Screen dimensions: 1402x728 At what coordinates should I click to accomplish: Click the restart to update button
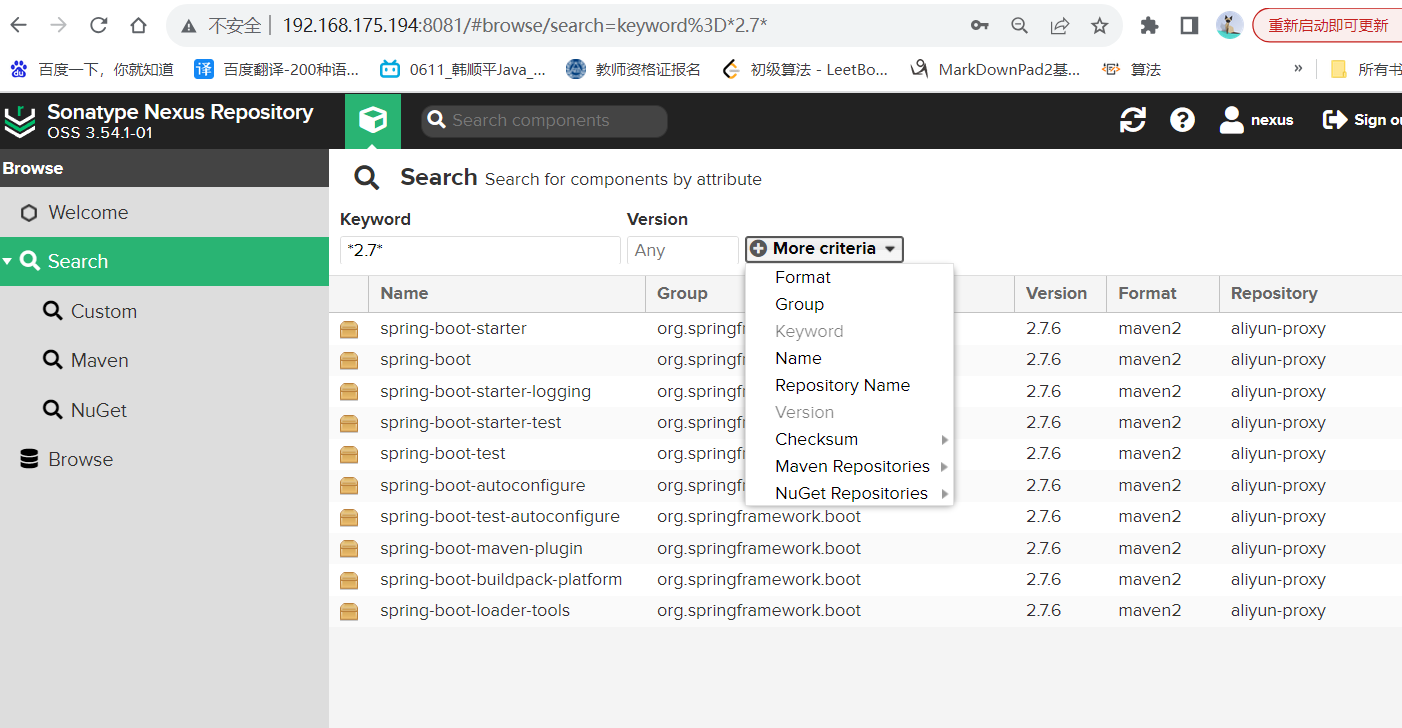1327,26
